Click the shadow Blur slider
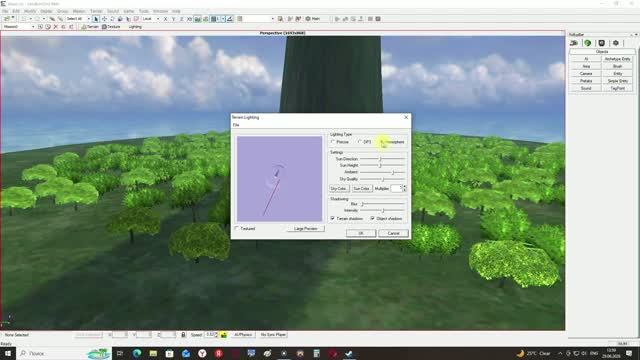Viewport: 640px width, 360px height. tap(382, 204)
